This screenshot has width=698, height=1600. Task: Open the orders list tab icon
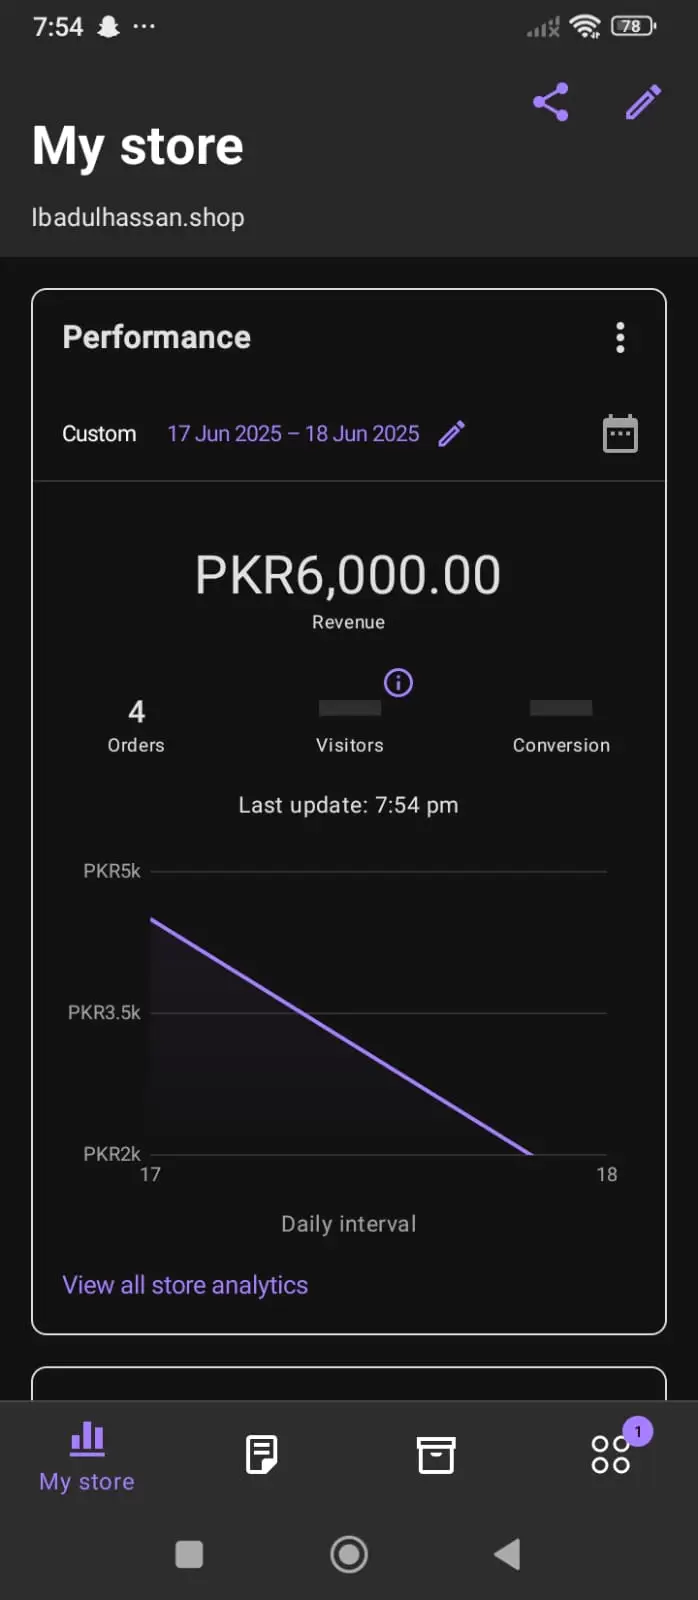262,1455
